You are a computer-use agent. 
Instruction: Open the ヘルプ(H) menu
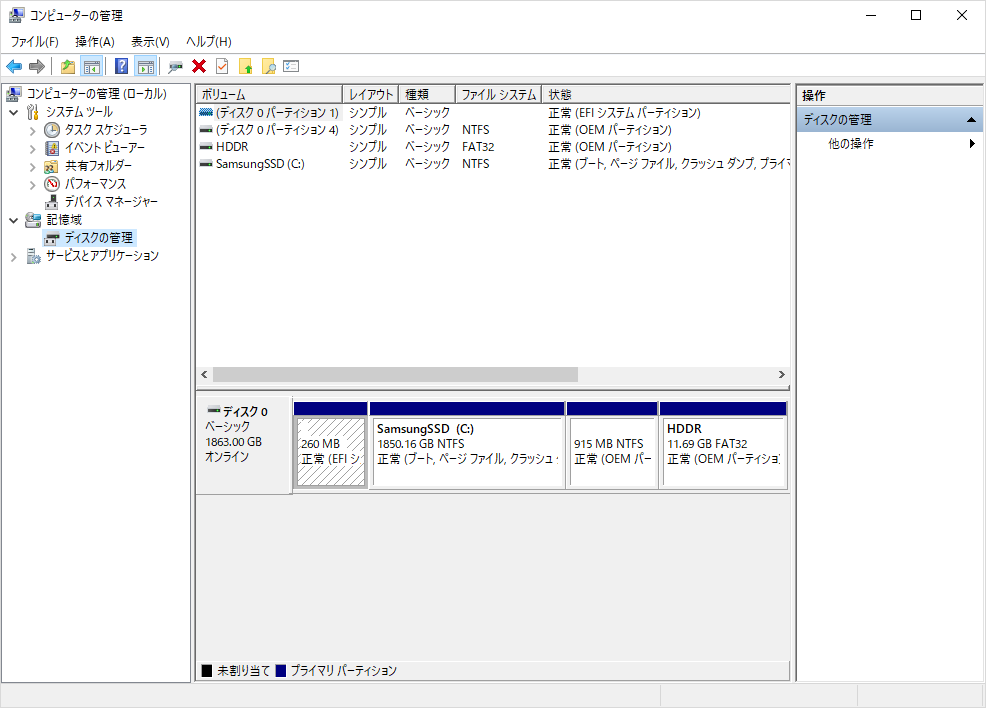209,41
